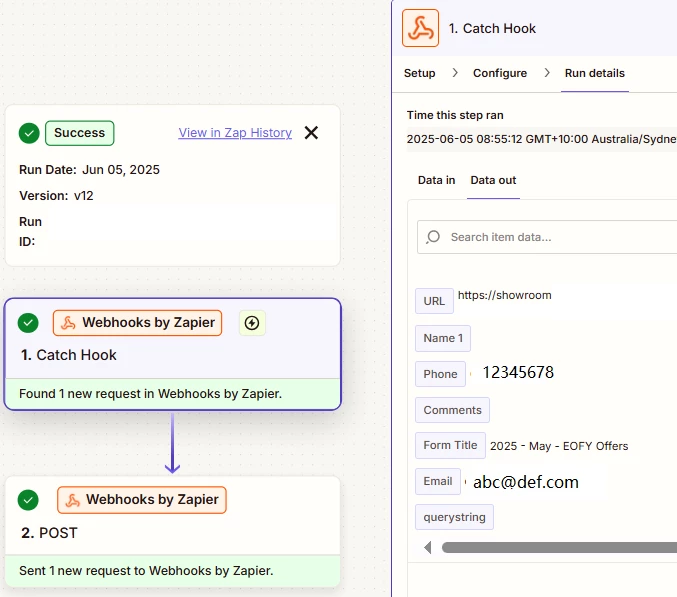Click the URL field label

tap(434, 301)
